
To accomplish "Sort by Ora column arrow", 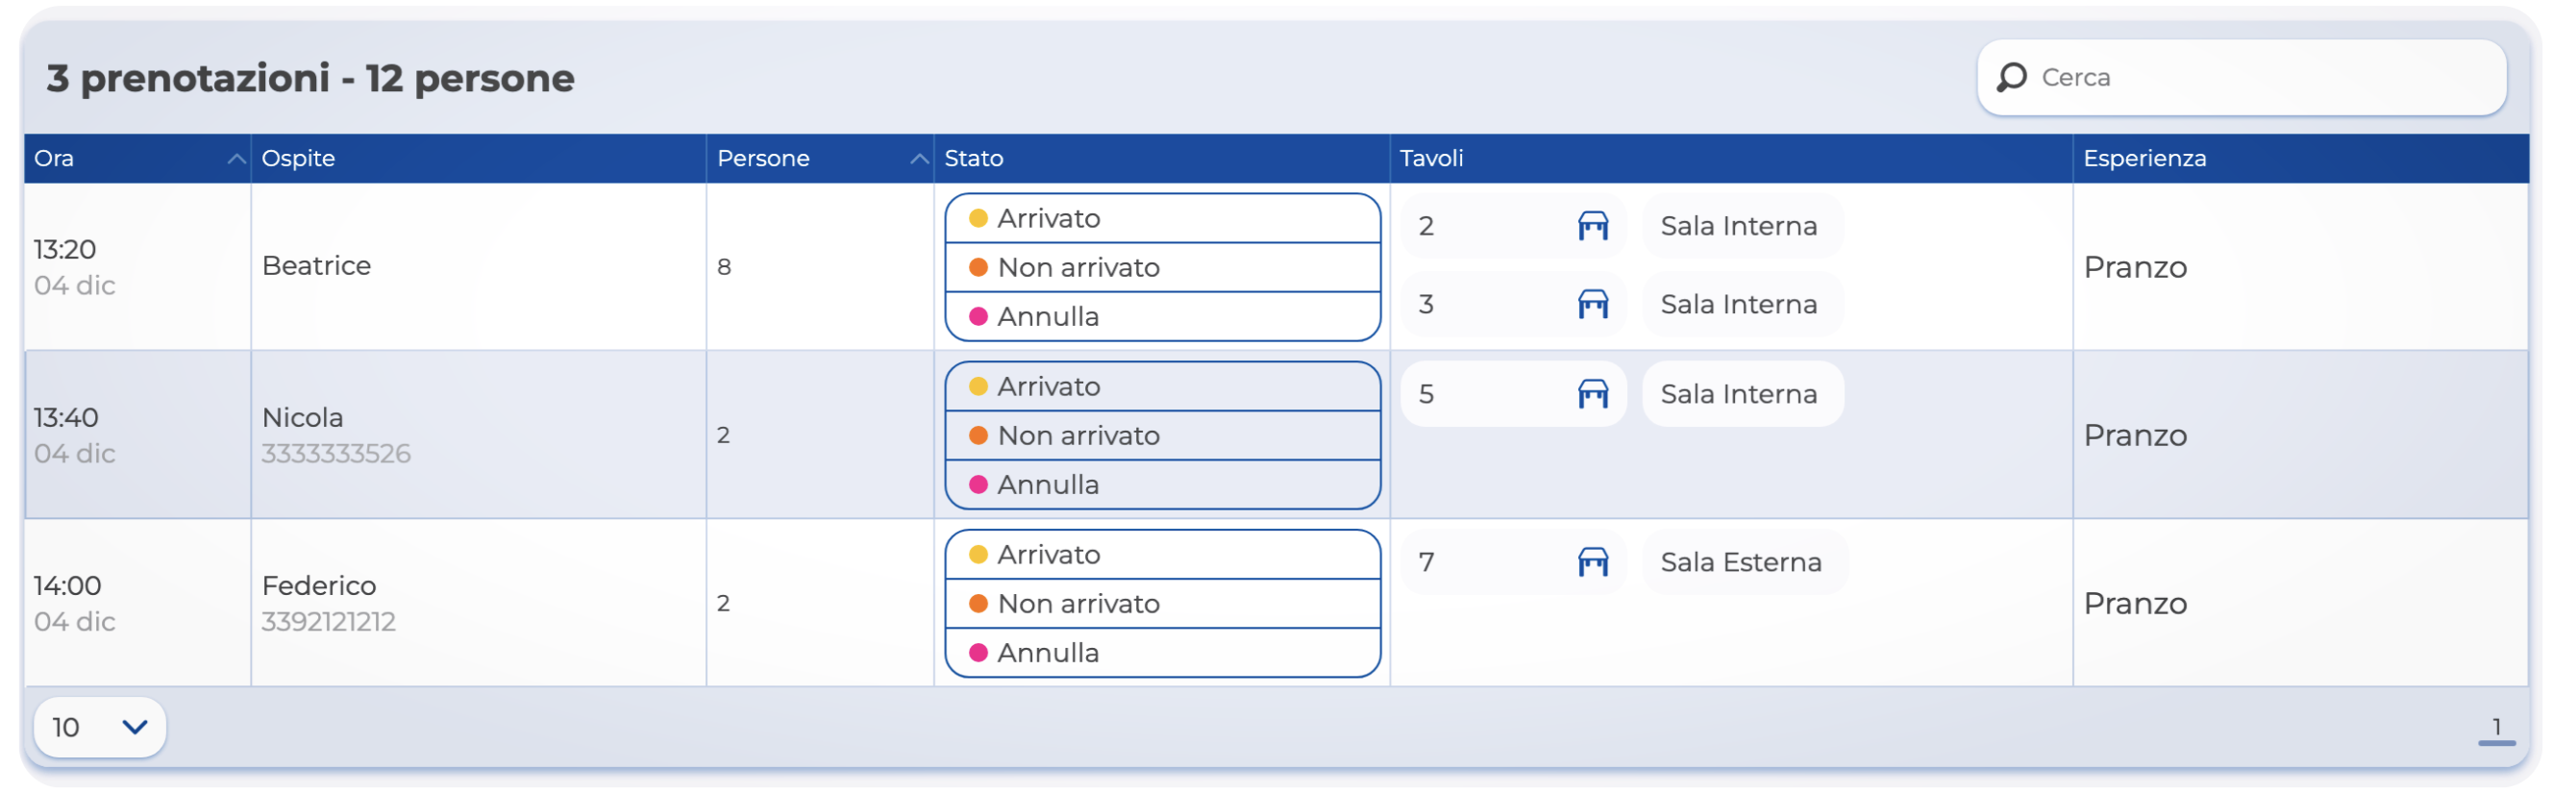I will pyautogui.click(x=236, y=159).
